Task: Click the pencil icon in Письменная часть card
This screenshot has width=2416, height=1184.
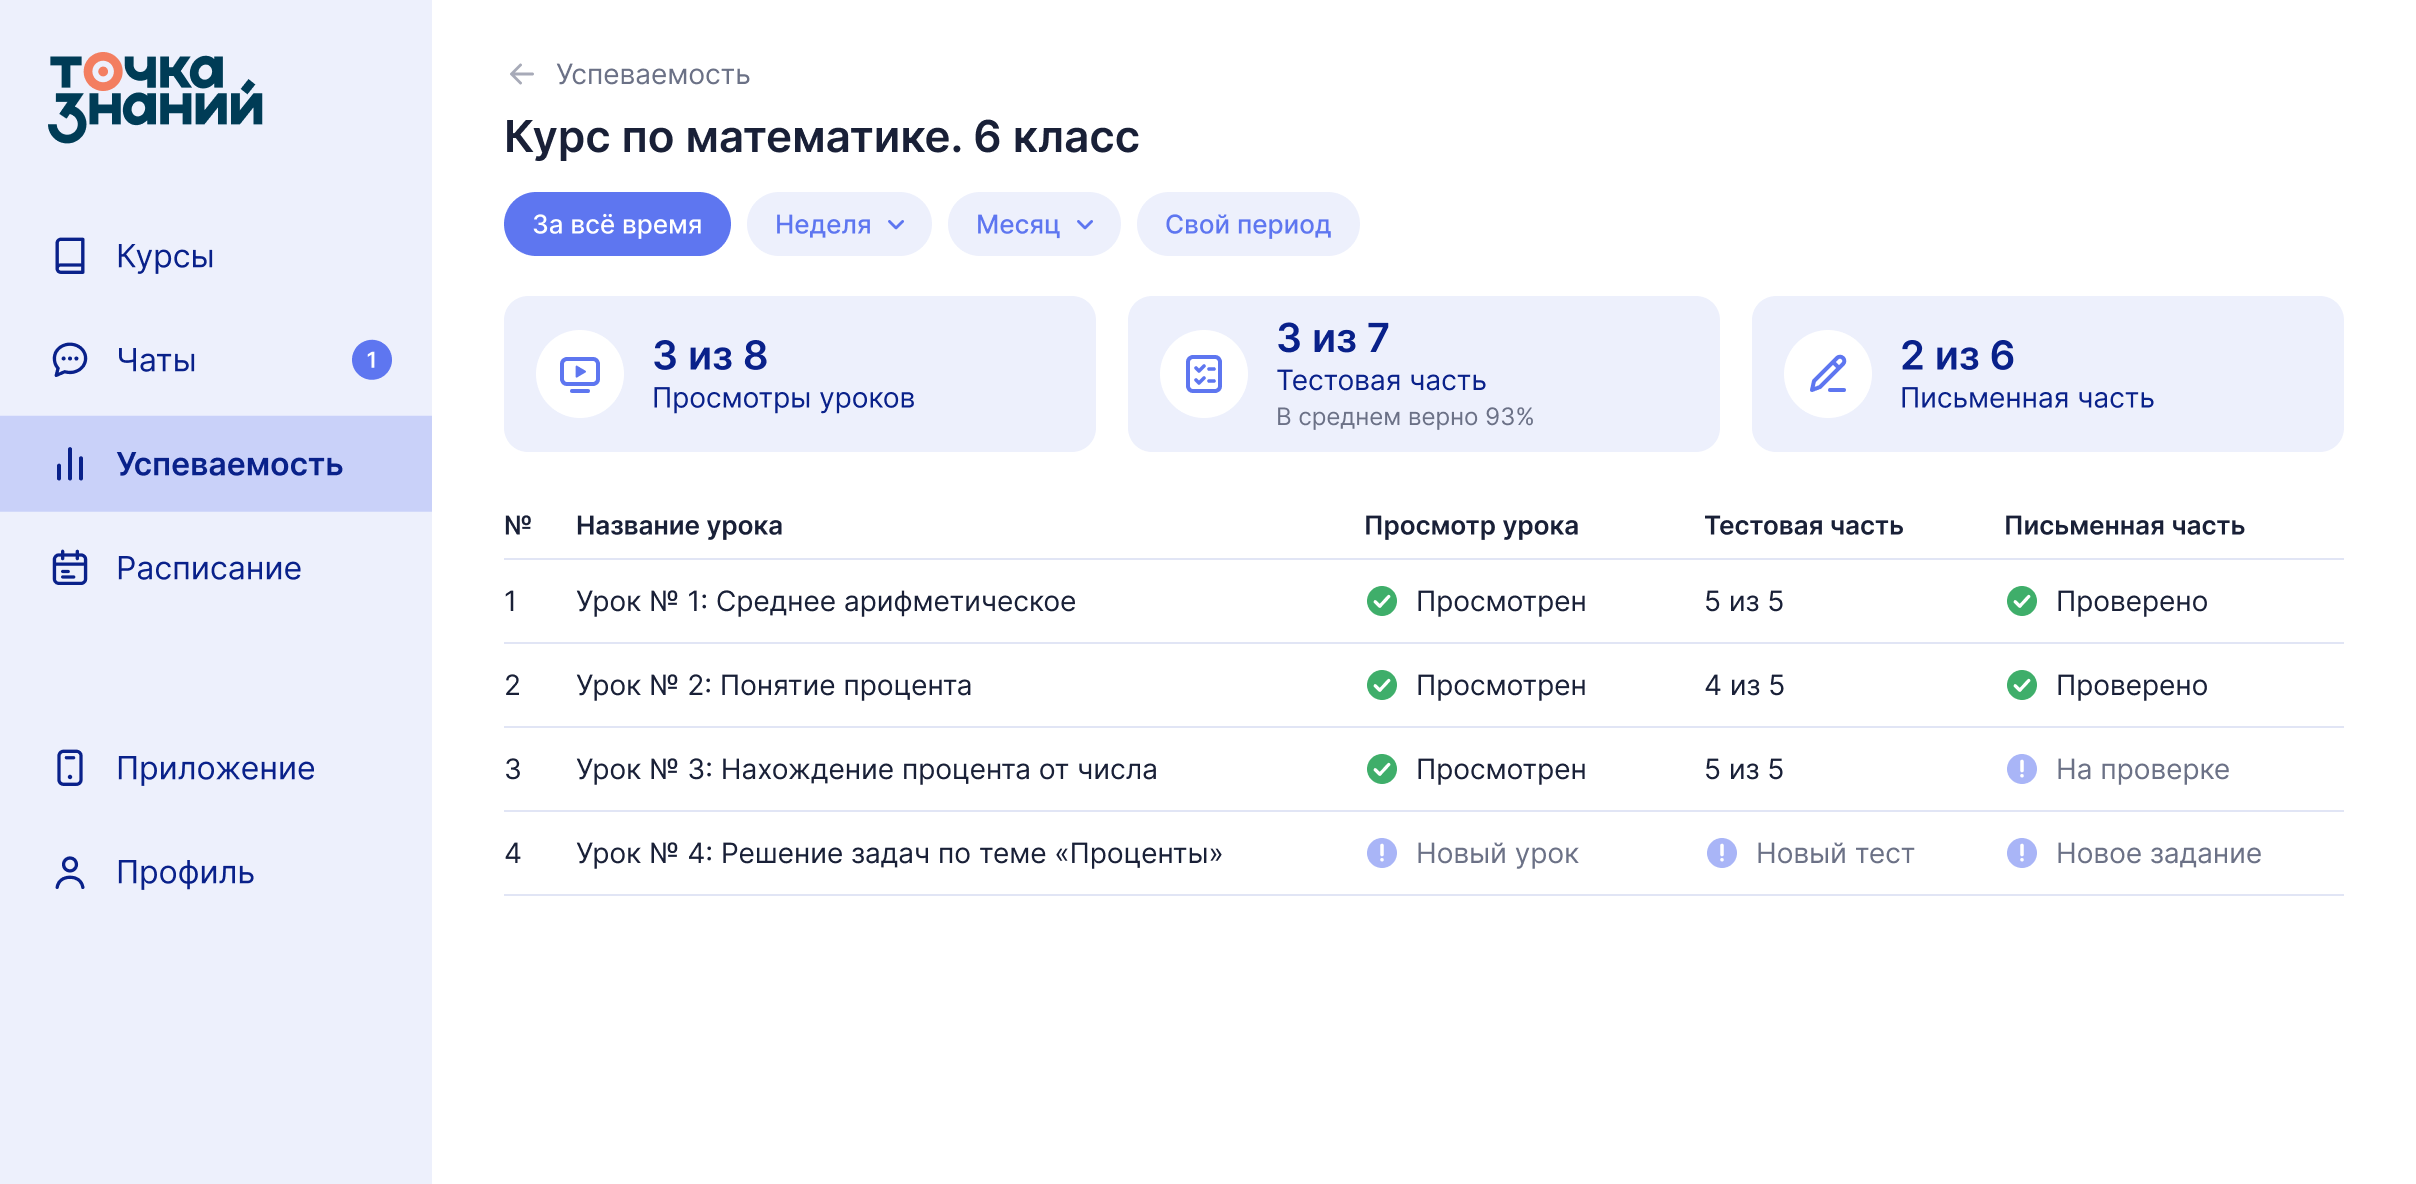Action: [x=1828, y=374]
